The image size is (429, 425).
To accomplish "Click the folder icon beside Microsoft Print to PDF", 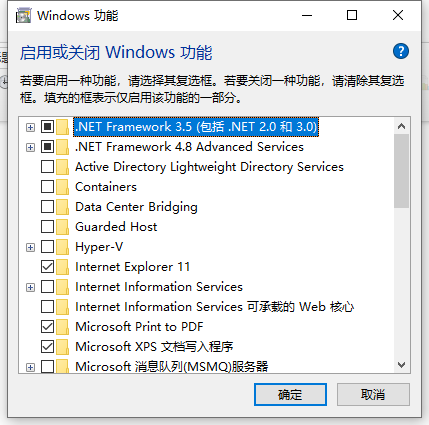I will coord(62,327).
